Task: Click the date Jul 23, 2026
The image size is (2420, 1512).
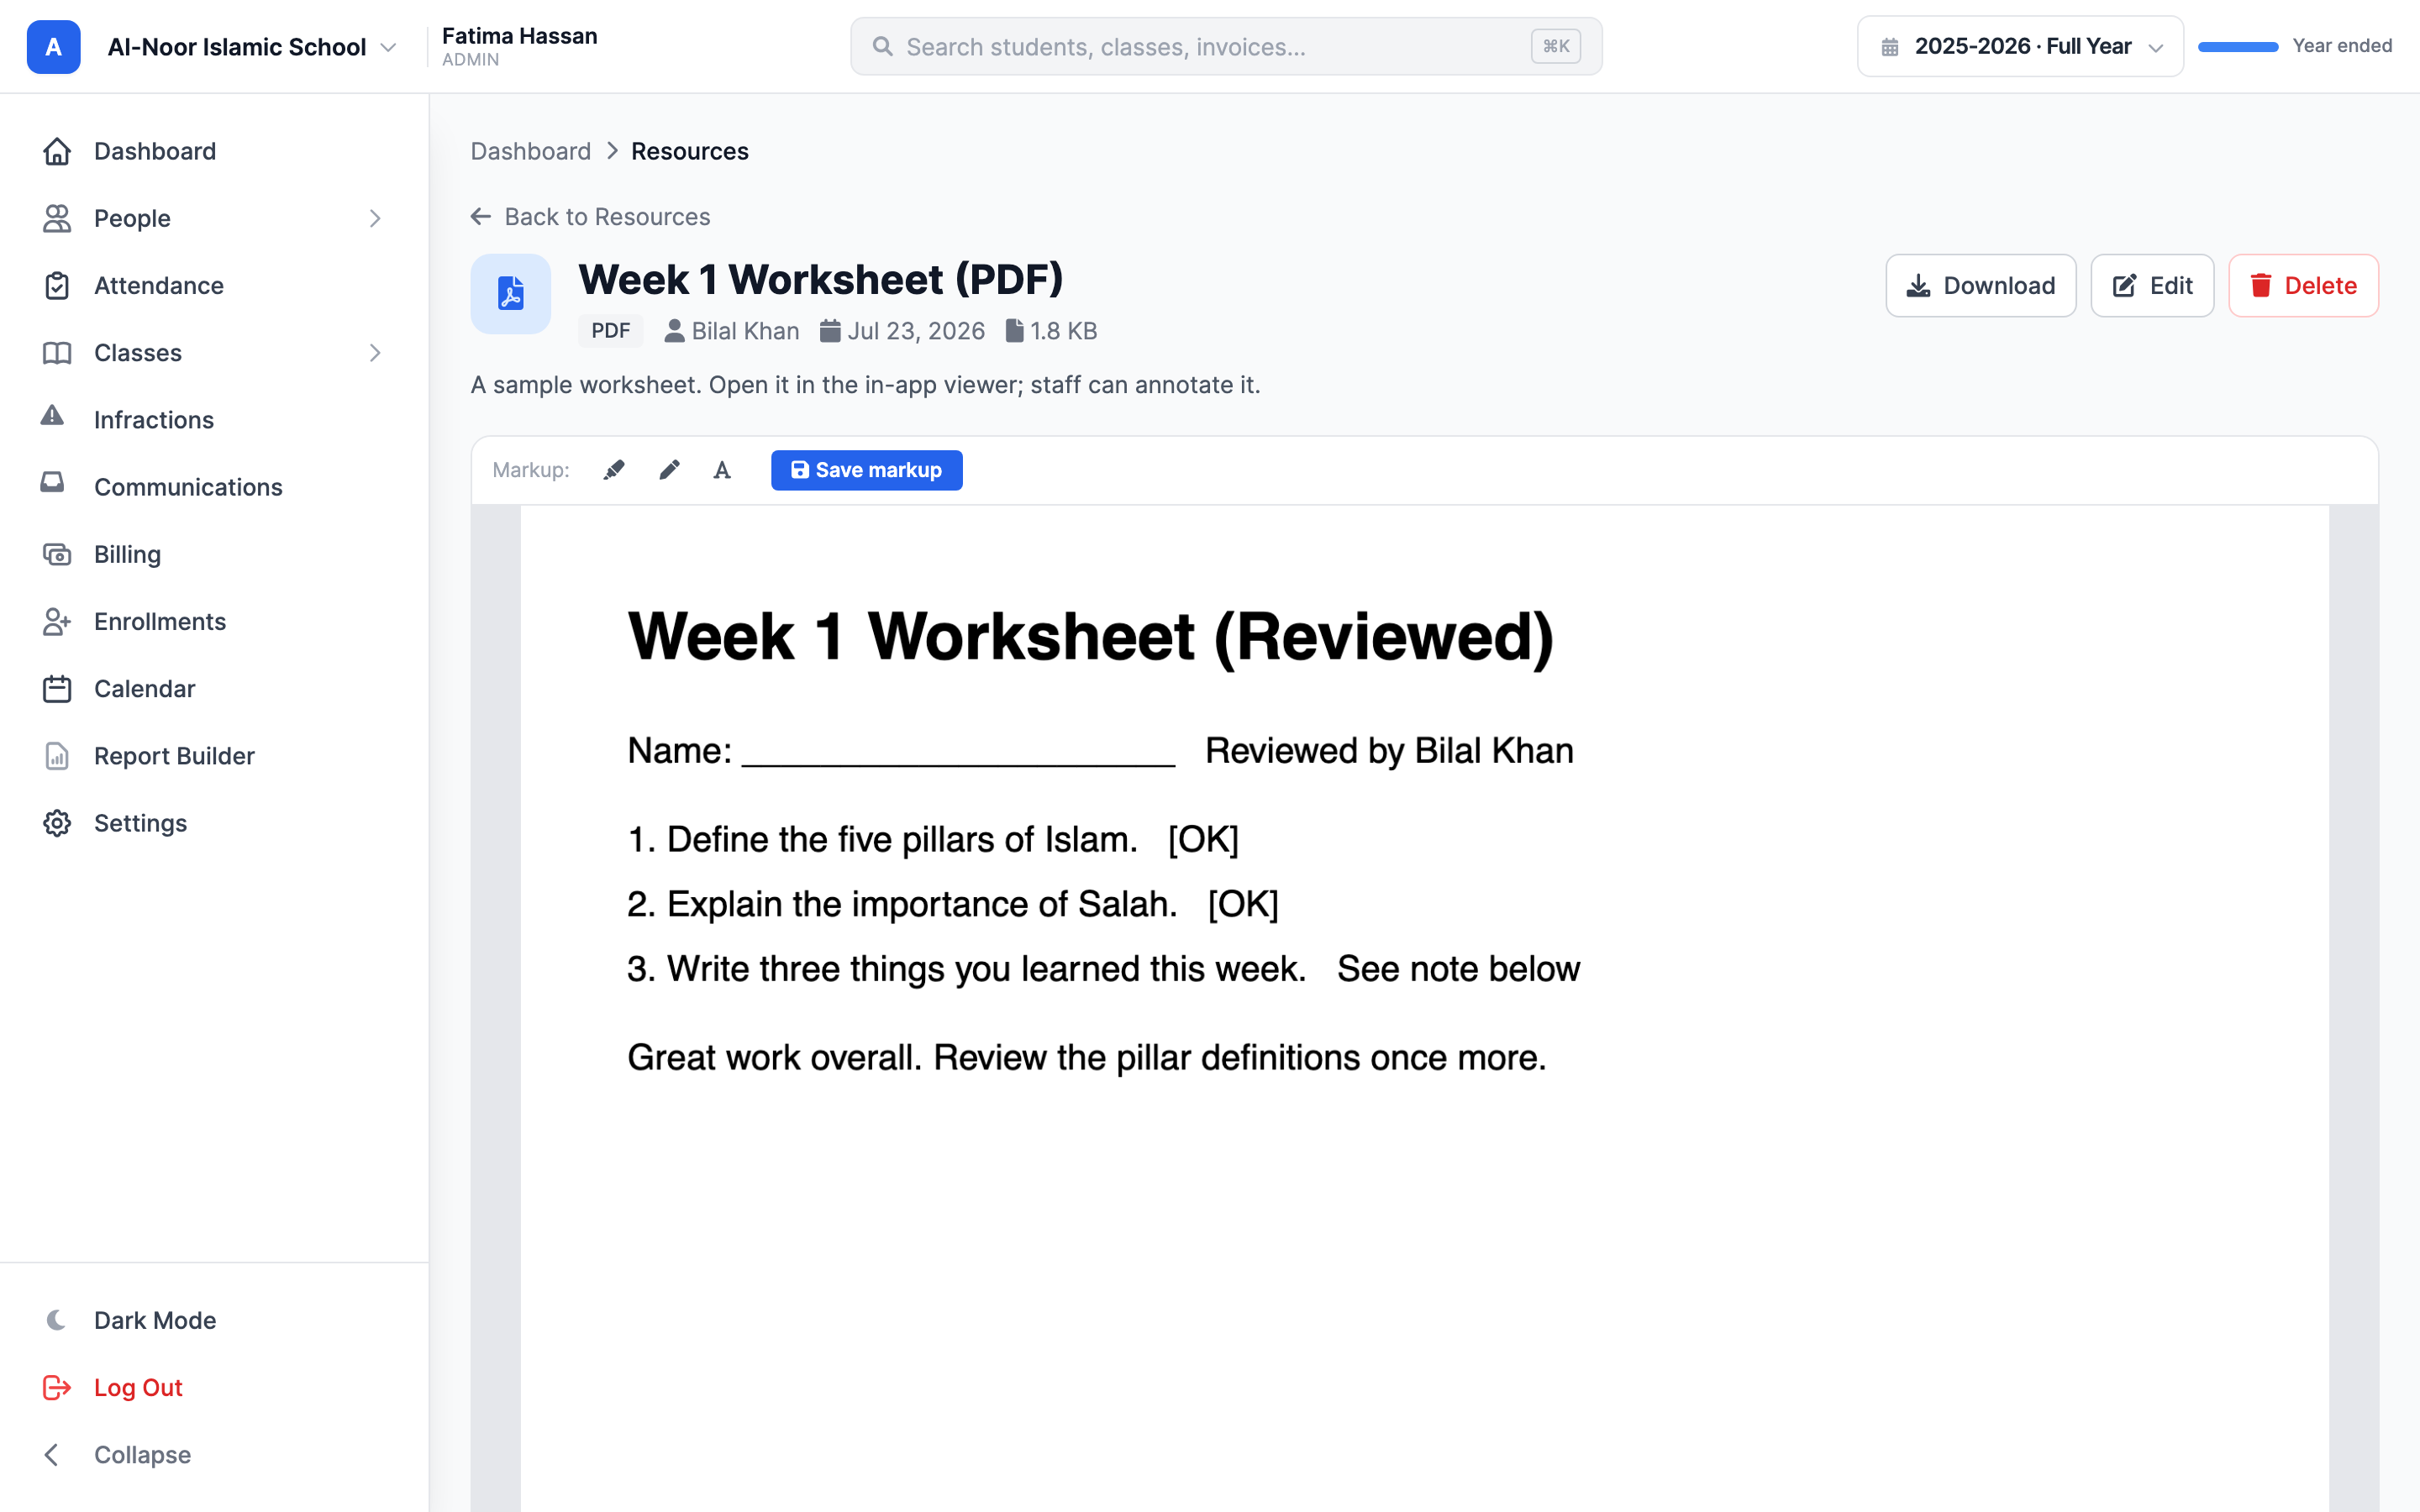Action: pos(916,331)
